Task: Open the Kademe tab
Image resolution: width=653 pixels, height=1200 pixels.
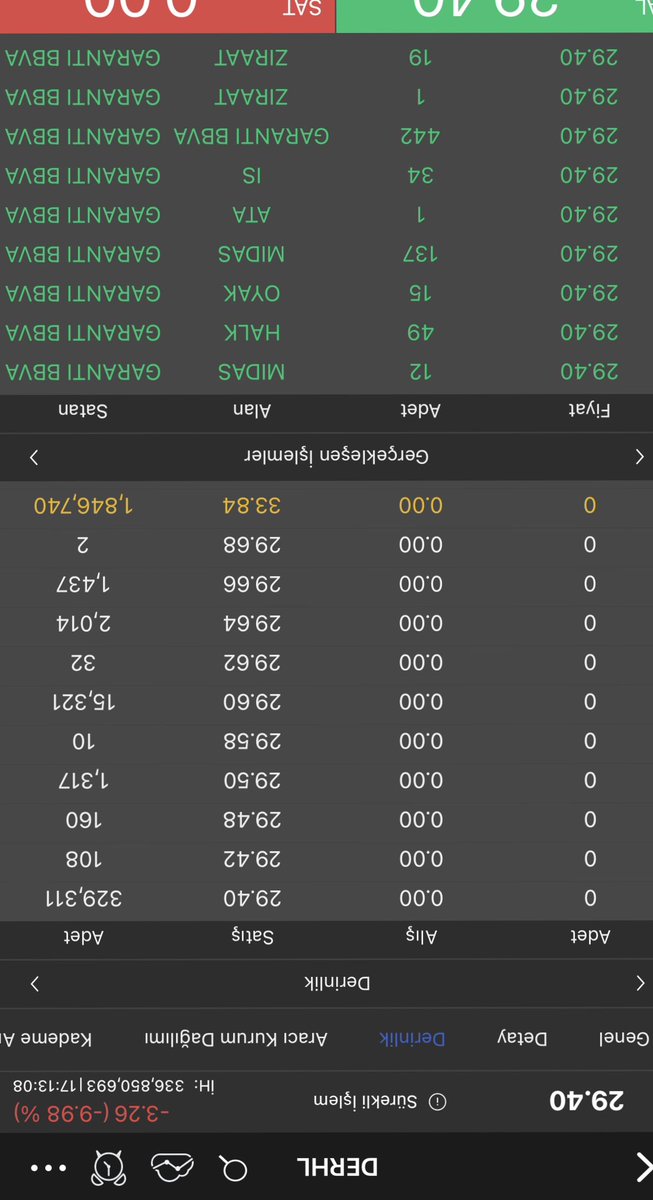Action: point(47,1038)
